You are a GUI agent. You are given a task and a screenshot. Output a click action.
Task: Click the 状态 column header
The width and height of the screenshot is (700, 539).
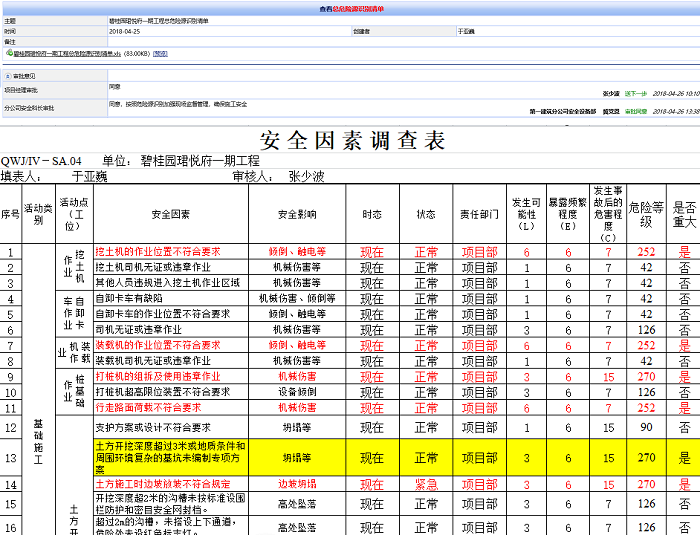click(426, 214)
